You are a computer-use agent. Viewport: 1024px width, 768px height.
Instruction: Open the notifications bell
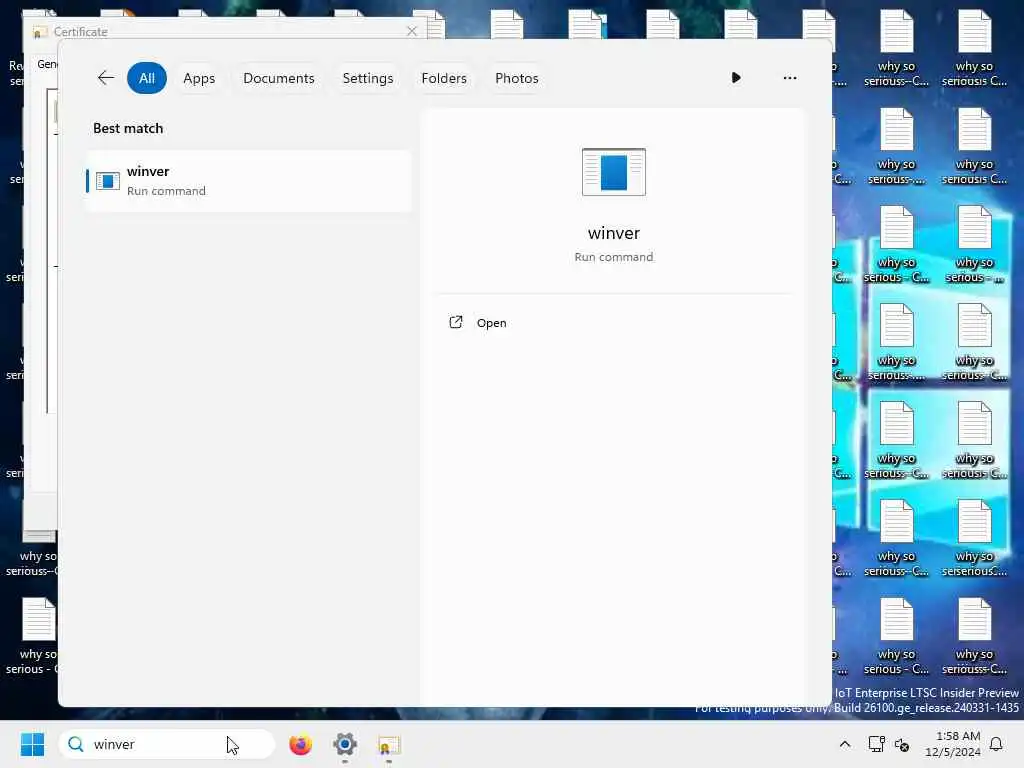tap(997, 744)
